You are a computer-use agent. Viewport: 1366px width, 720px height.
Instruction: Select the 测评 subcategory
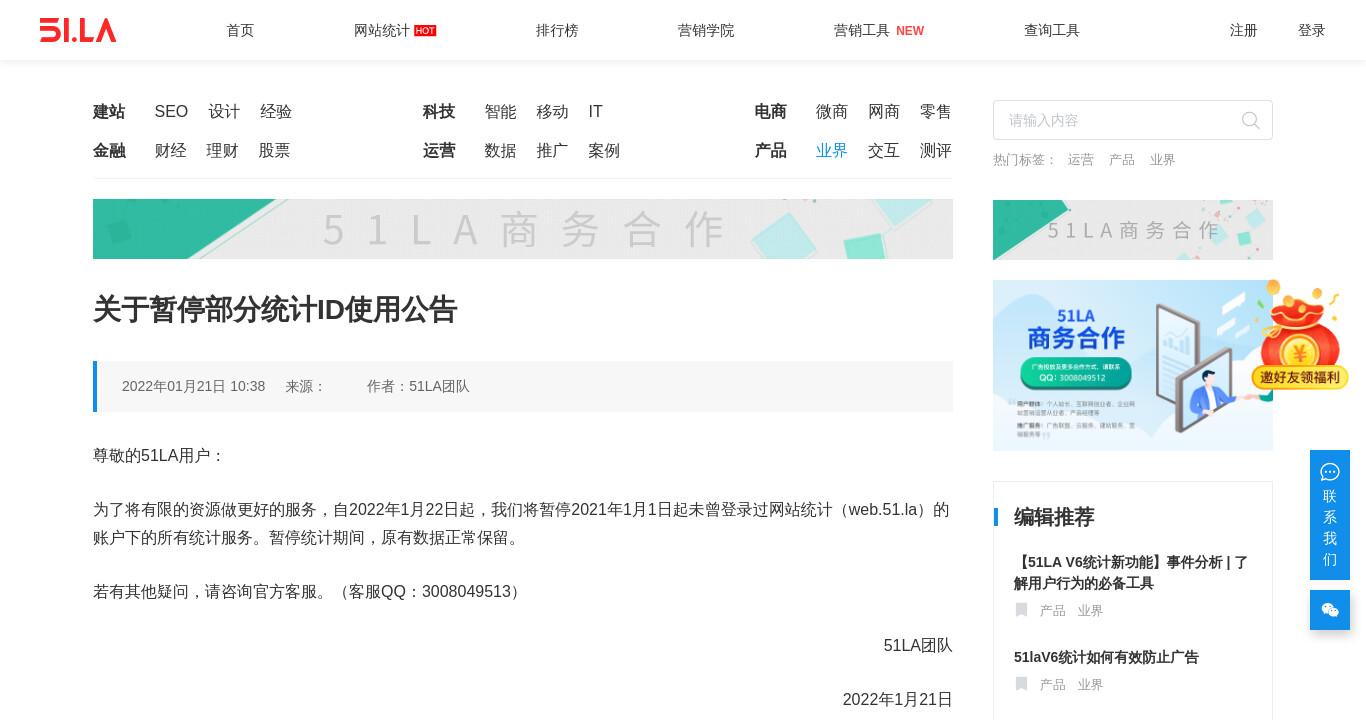[x=936, y=151]
